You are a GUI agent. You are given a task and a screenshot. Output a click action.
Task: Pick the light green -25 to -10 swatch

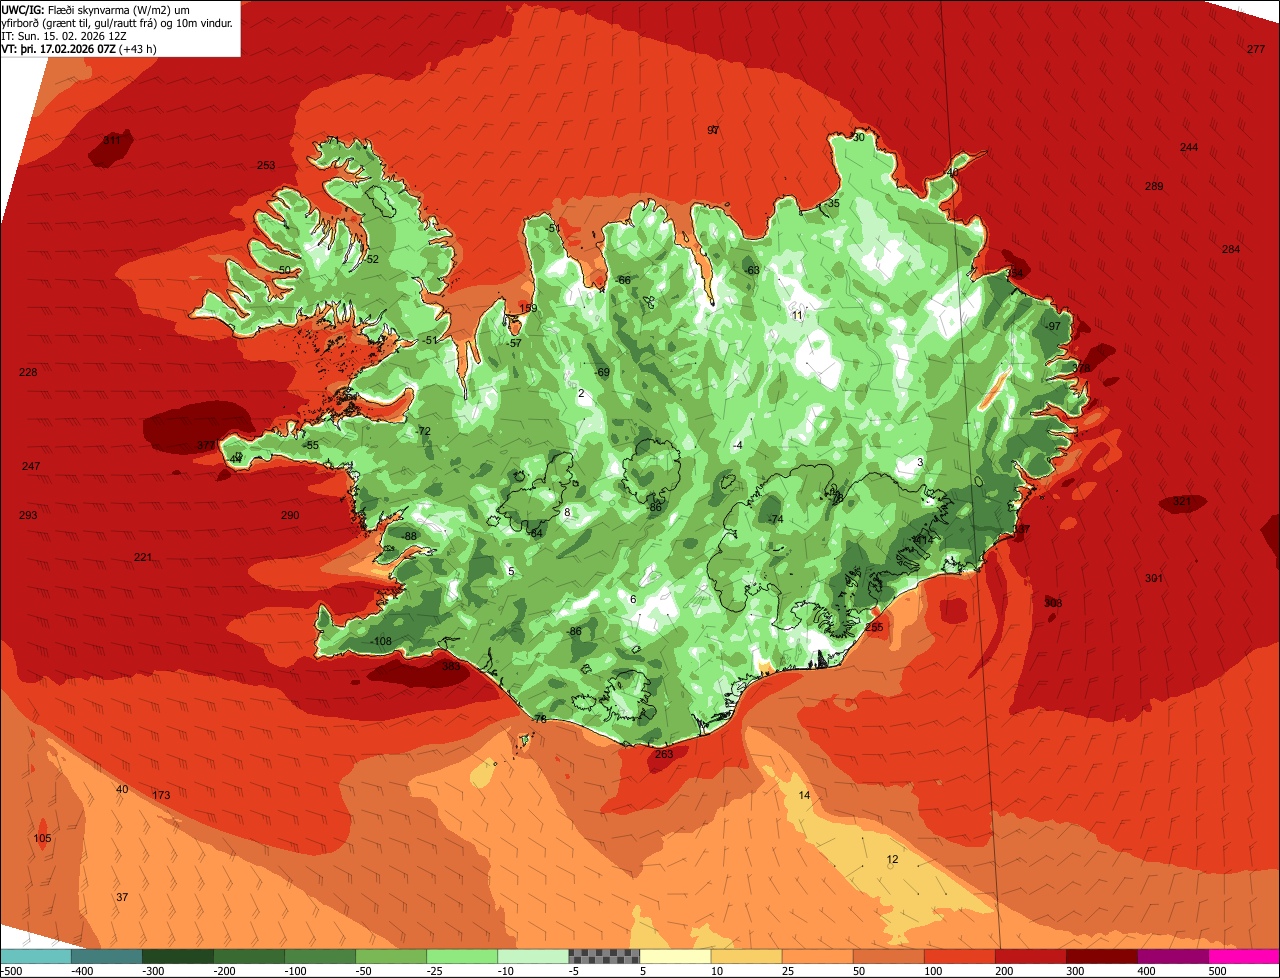pyautogui.click(x=462, y=956)
